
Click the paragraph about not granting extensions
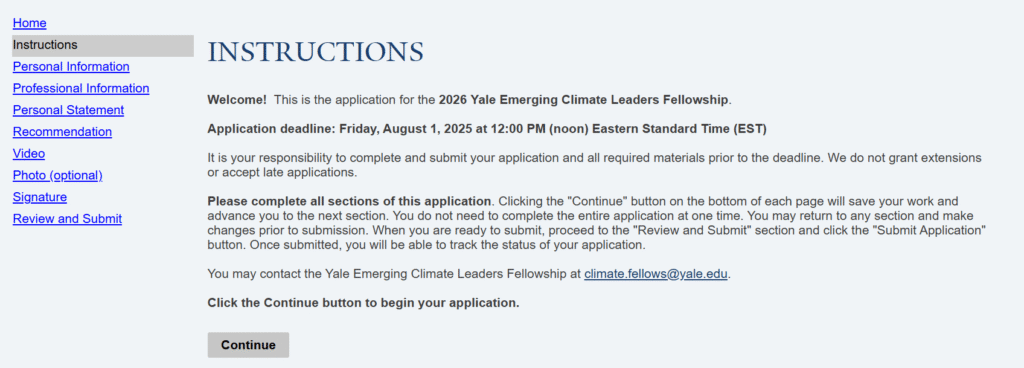(x=594, y=166)
